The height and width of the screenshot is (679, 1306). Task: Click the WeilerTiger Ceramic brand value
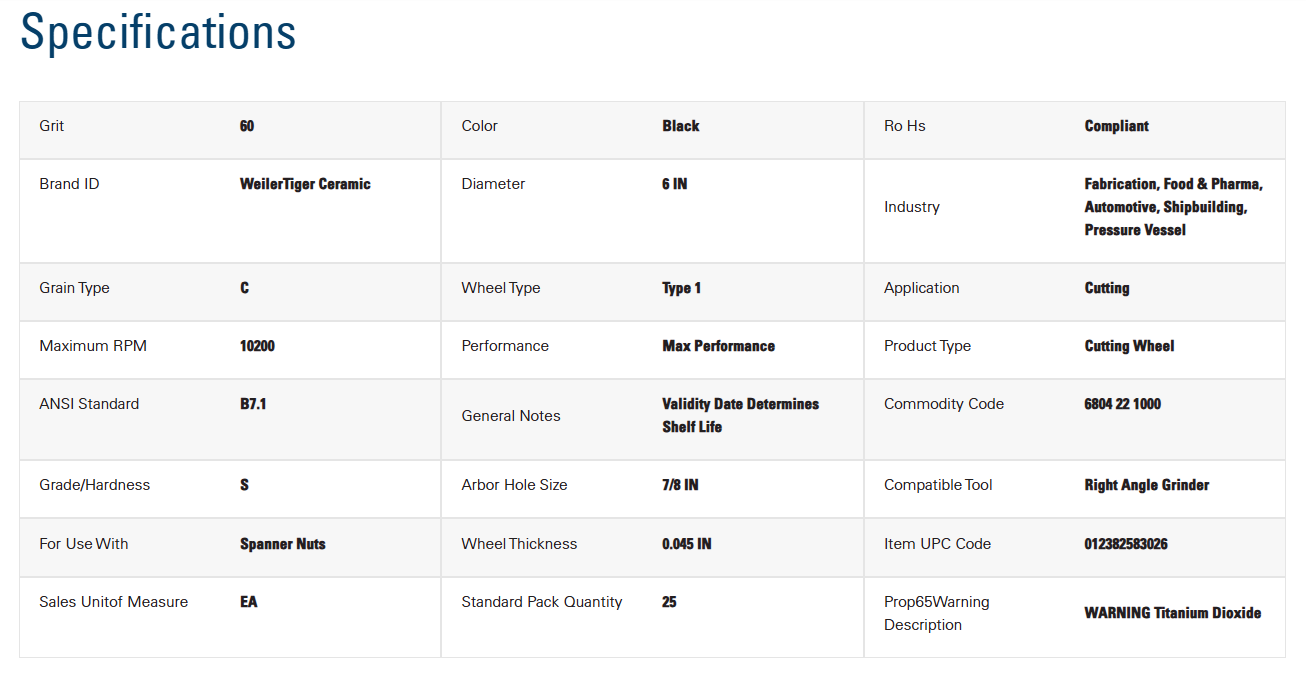pos(305,184)
